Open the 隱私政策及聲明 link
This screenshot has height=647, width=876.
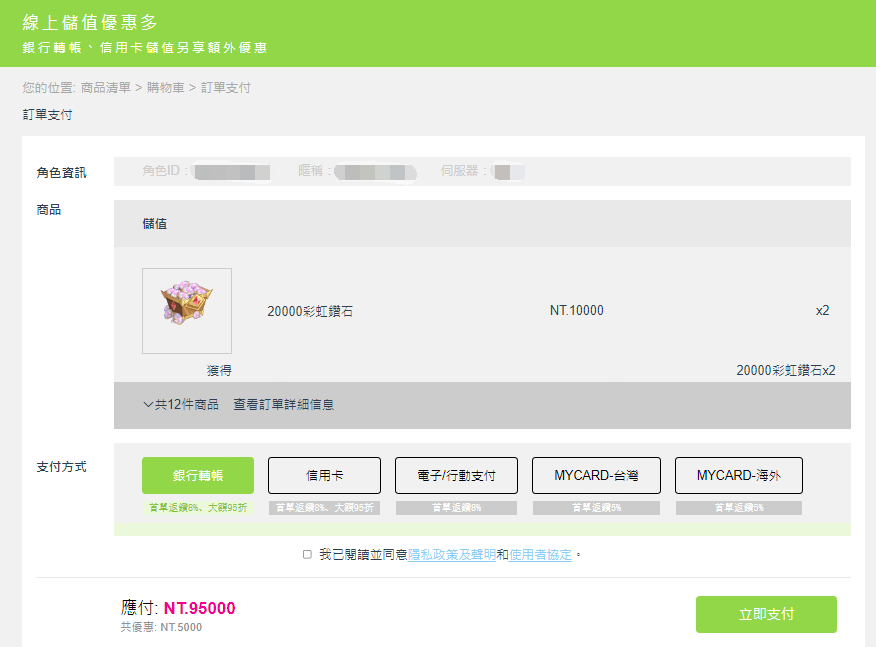tap(452, 554)
